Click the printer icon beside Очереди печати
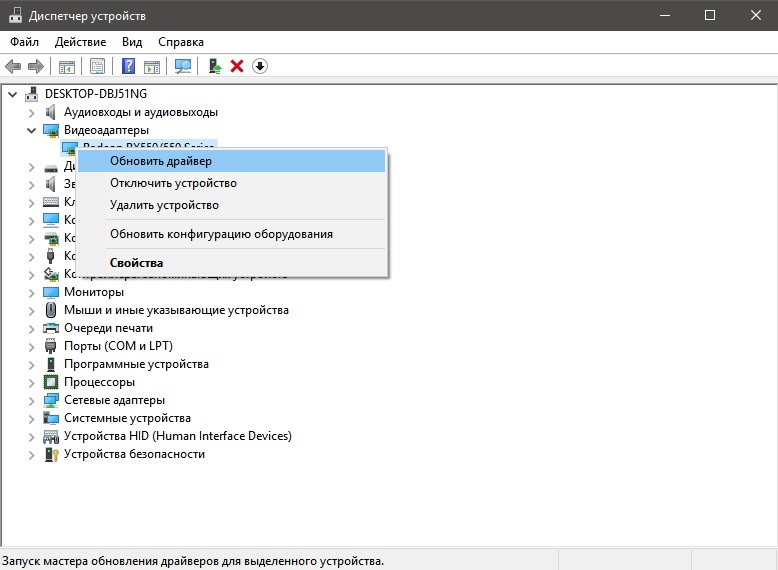778x570 pixels. click(x=51, y=328)
